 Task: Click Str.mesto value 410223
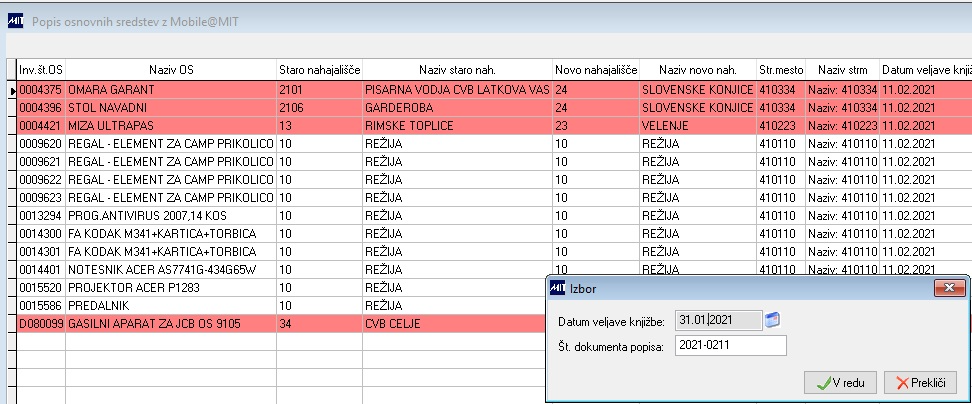780,126
